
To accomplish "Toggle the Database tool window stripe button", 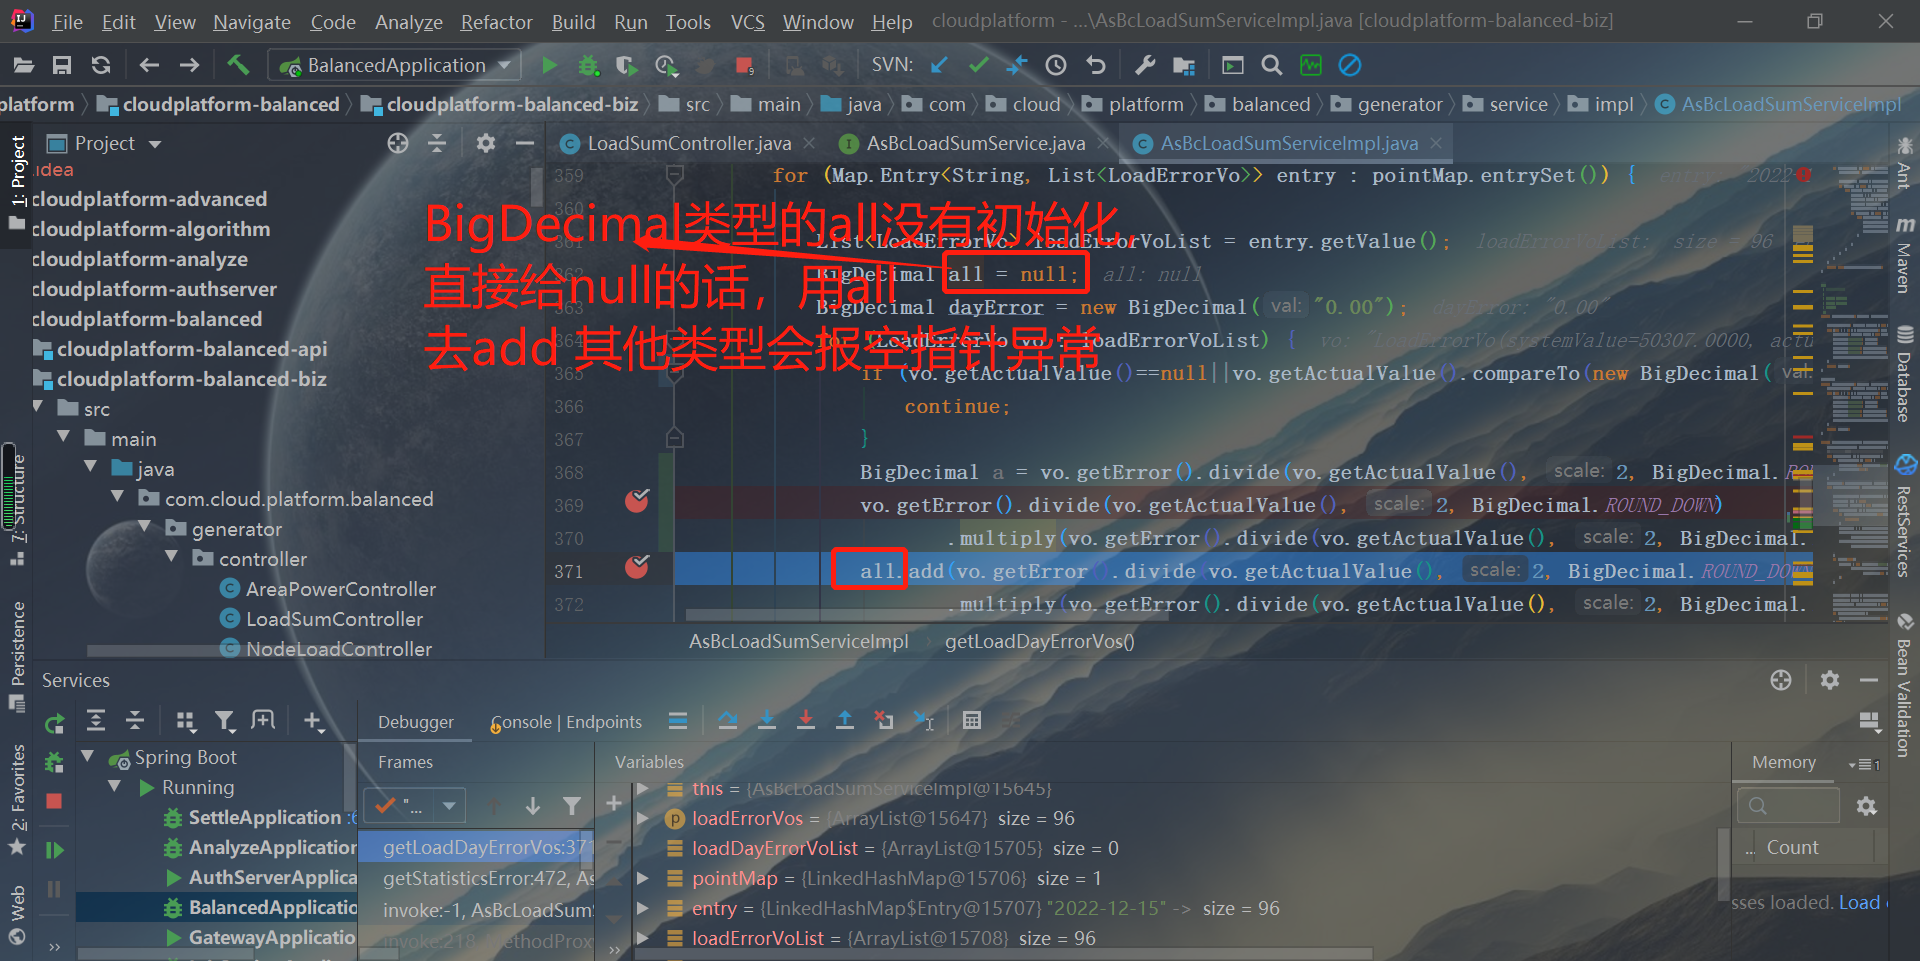I will (1905, 374).
